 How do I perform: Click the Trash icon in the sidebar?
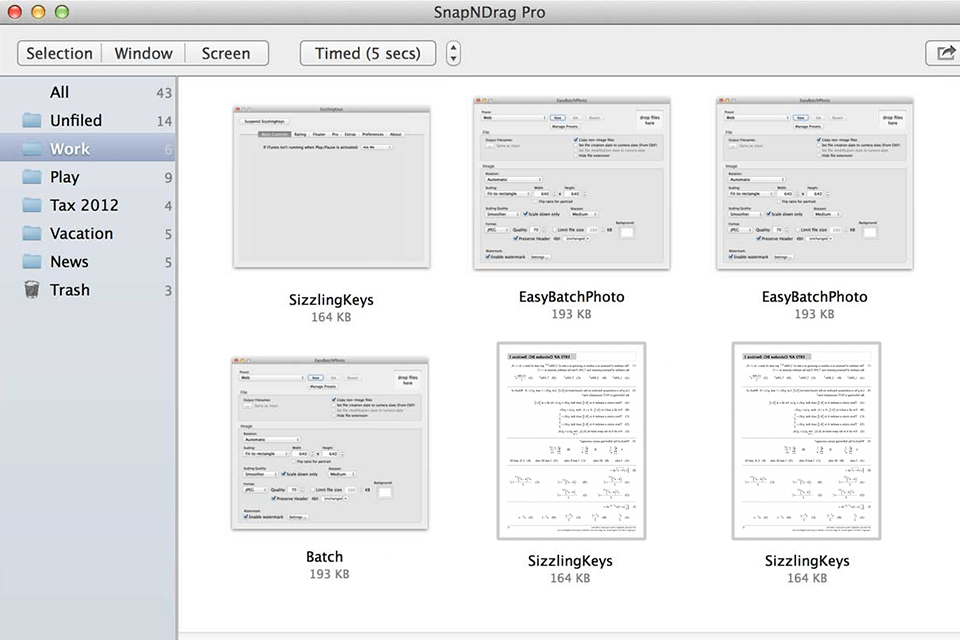click(x=30, y=290)
